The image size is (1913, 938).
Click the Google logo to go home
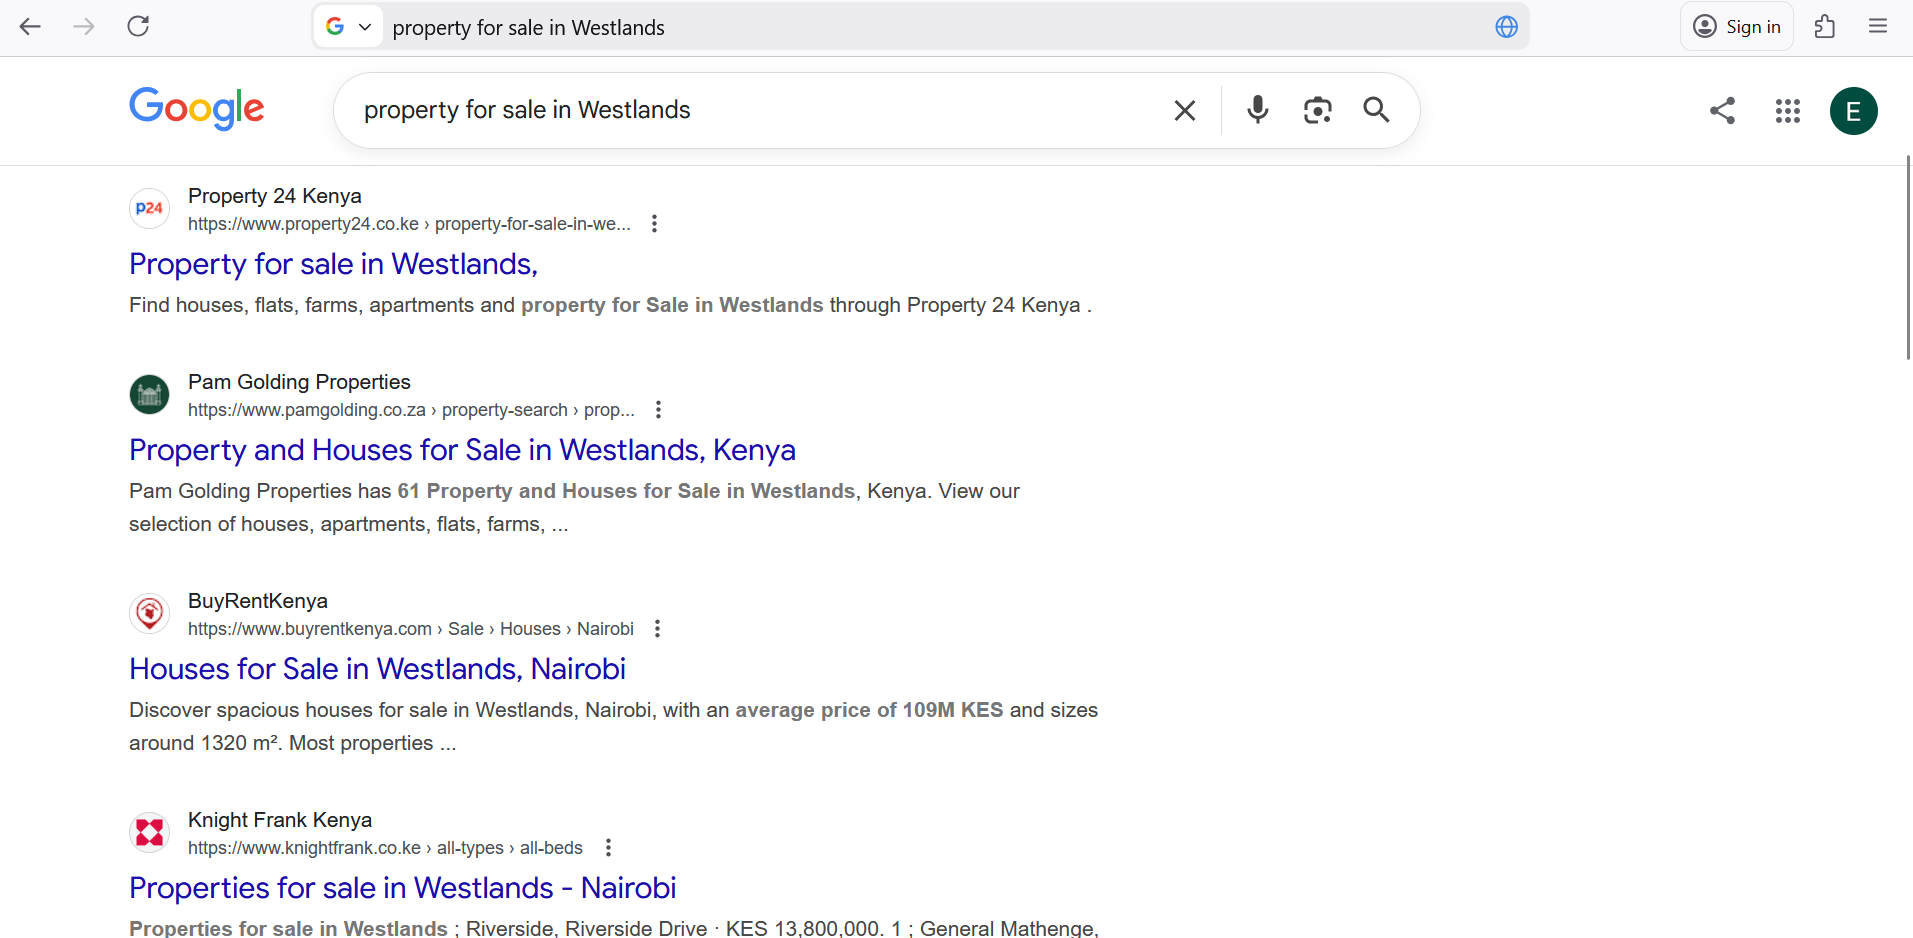click(196, 108)
